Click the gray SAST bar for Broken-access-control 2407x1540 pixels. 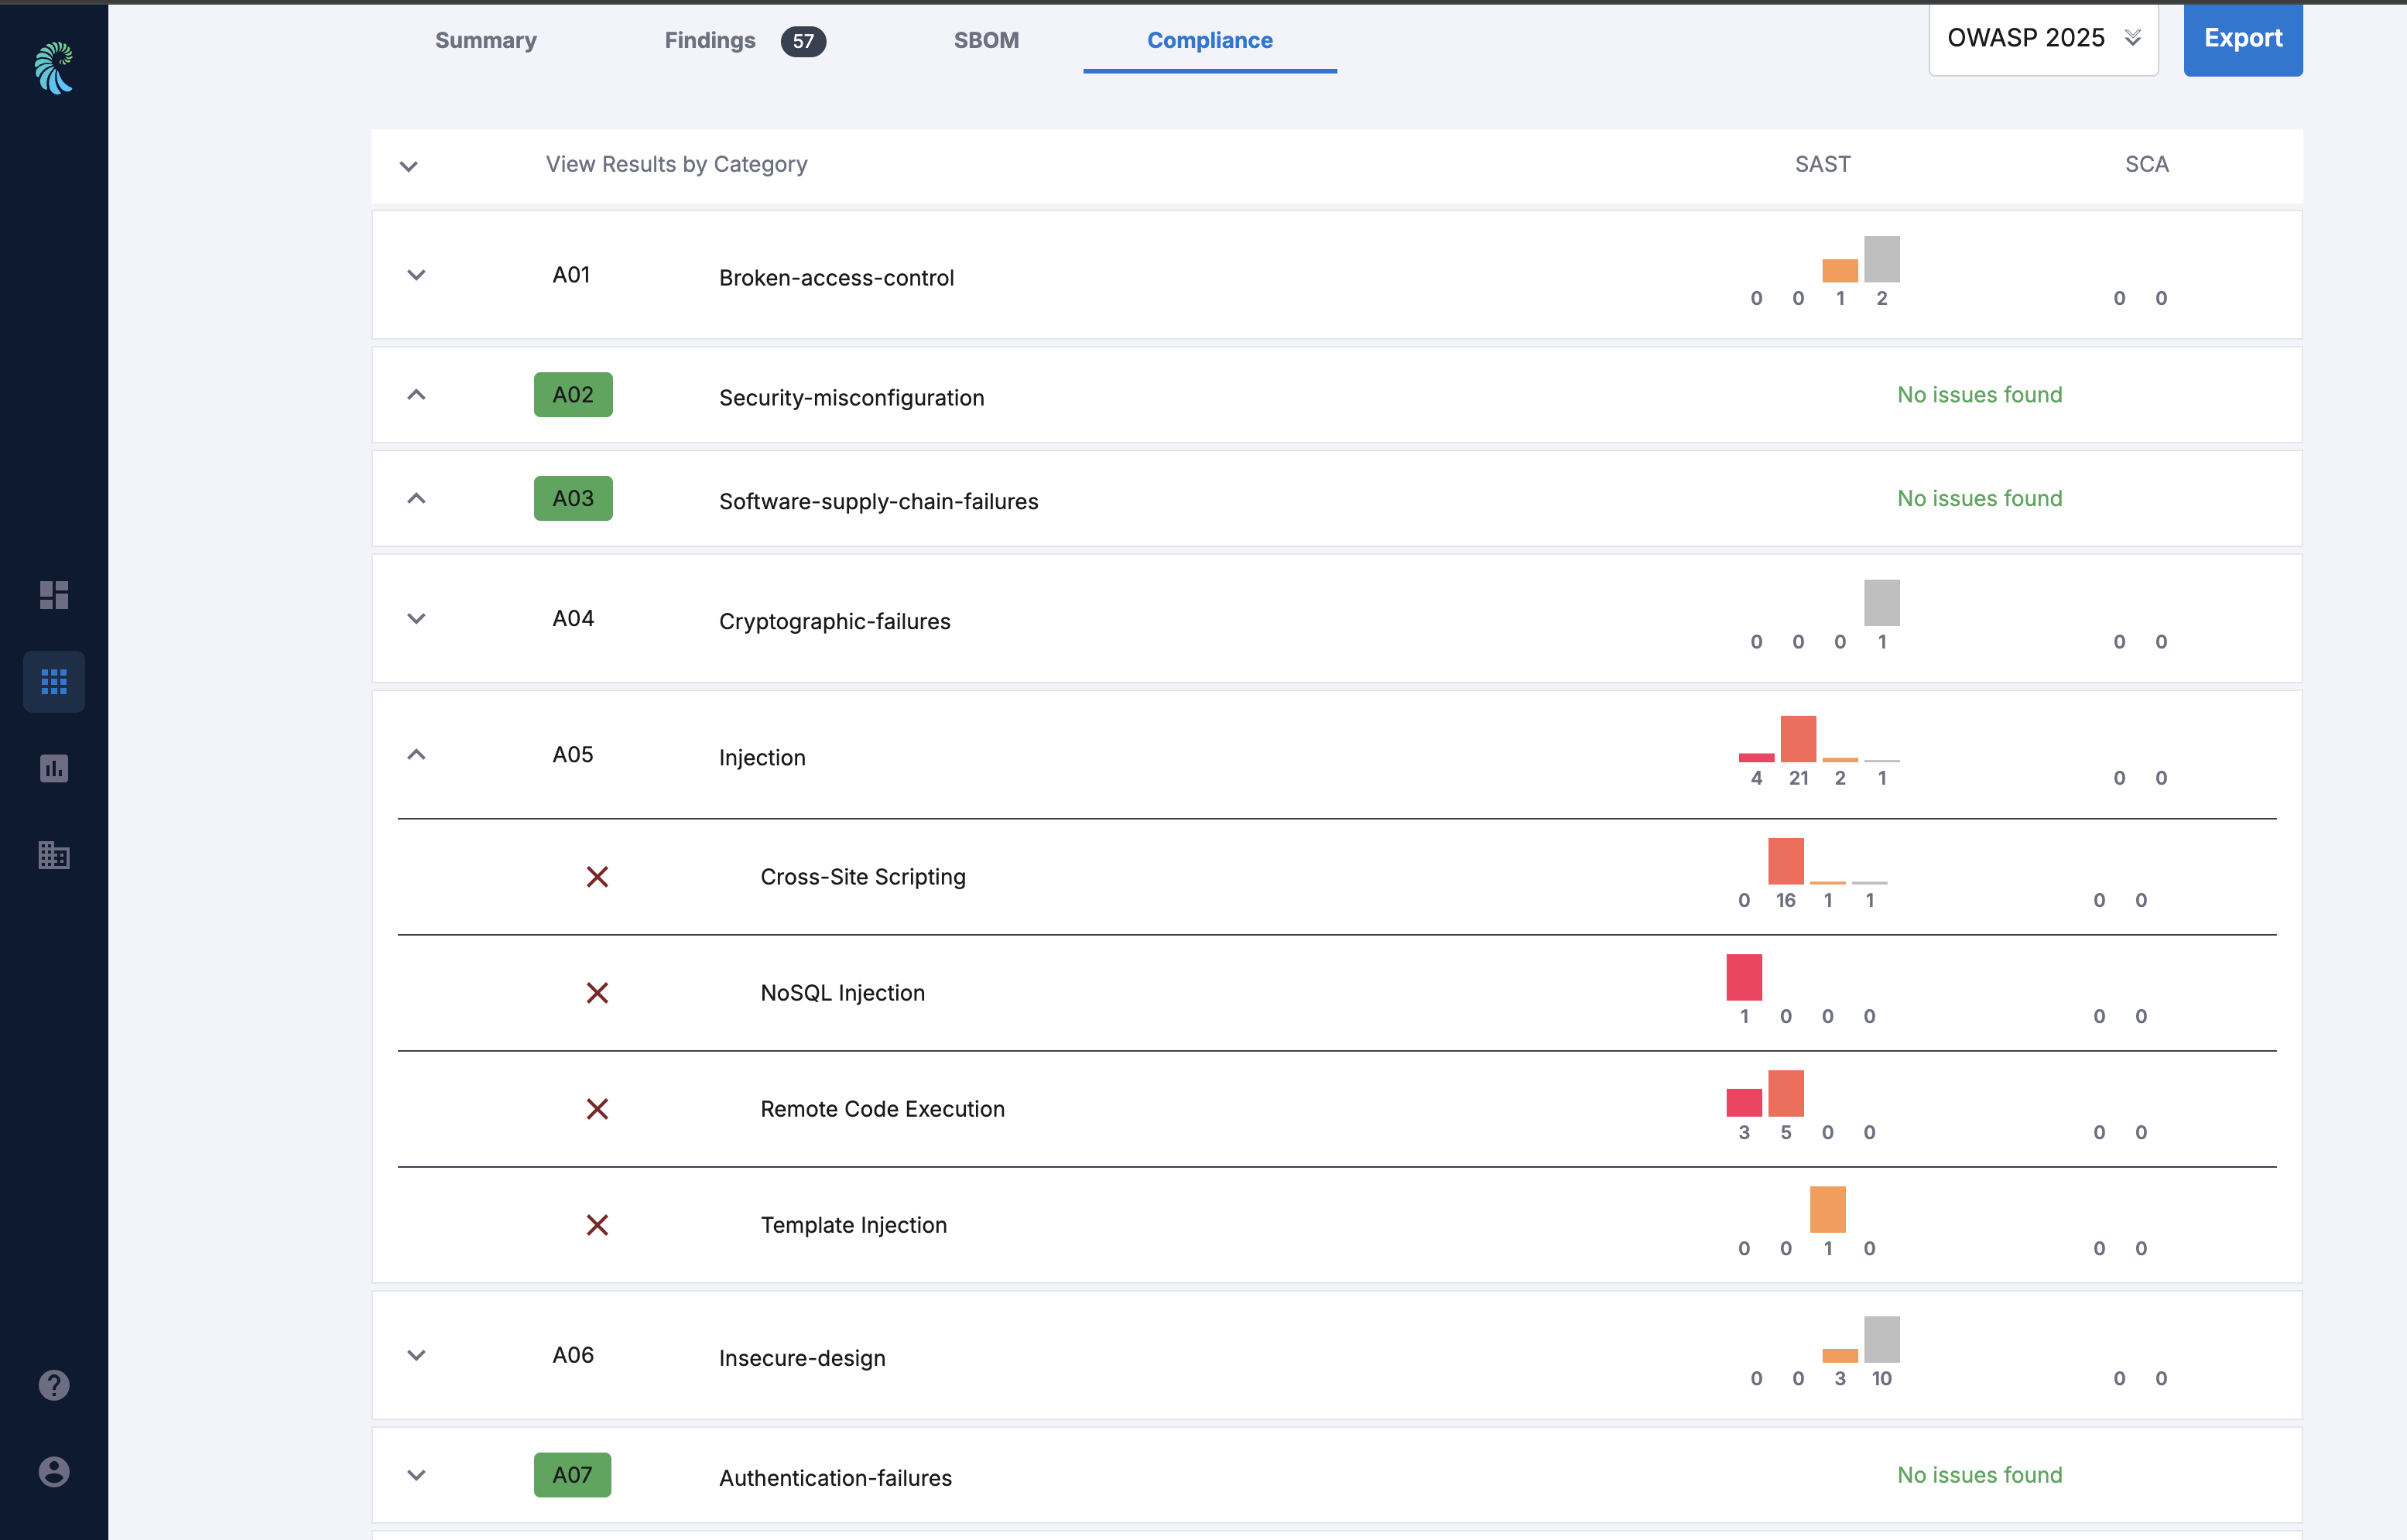coord(1881,259)
